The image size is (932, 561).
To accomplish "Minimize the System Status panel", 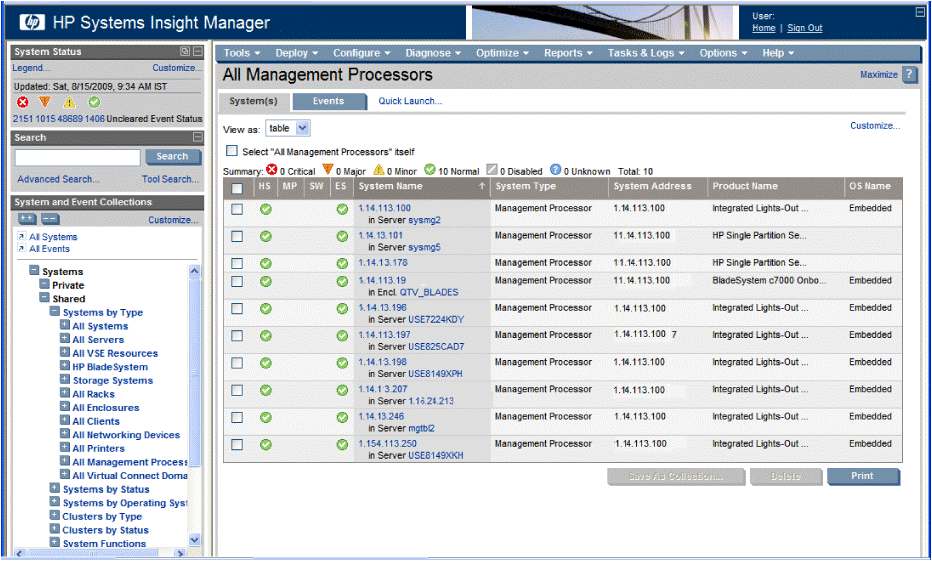I will 197,52.
